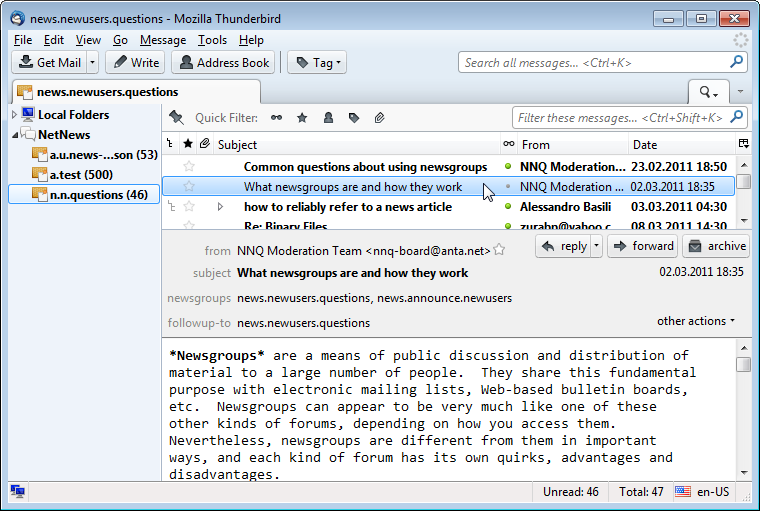Click the message body vertical scrollbar thumb
Viewport: 760px width, 511px height.
[x=743, y=364]
